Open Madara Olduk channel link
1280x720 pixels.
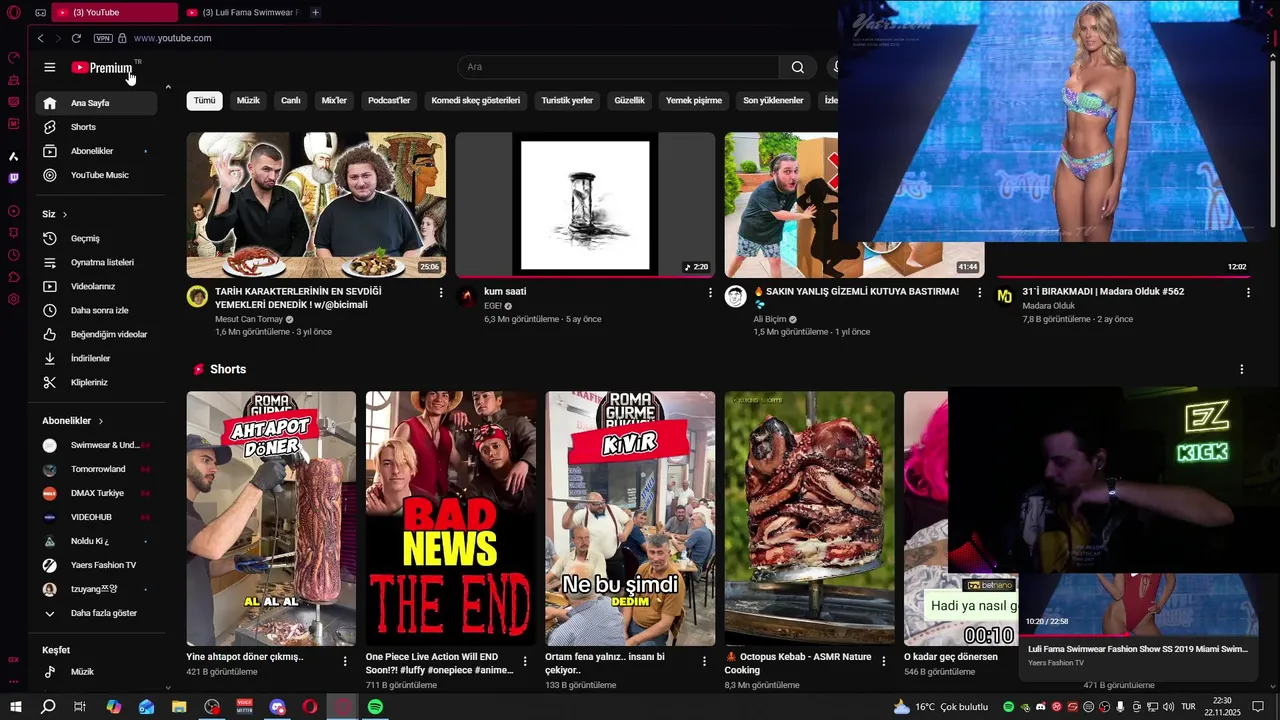tap(1048, 306)
